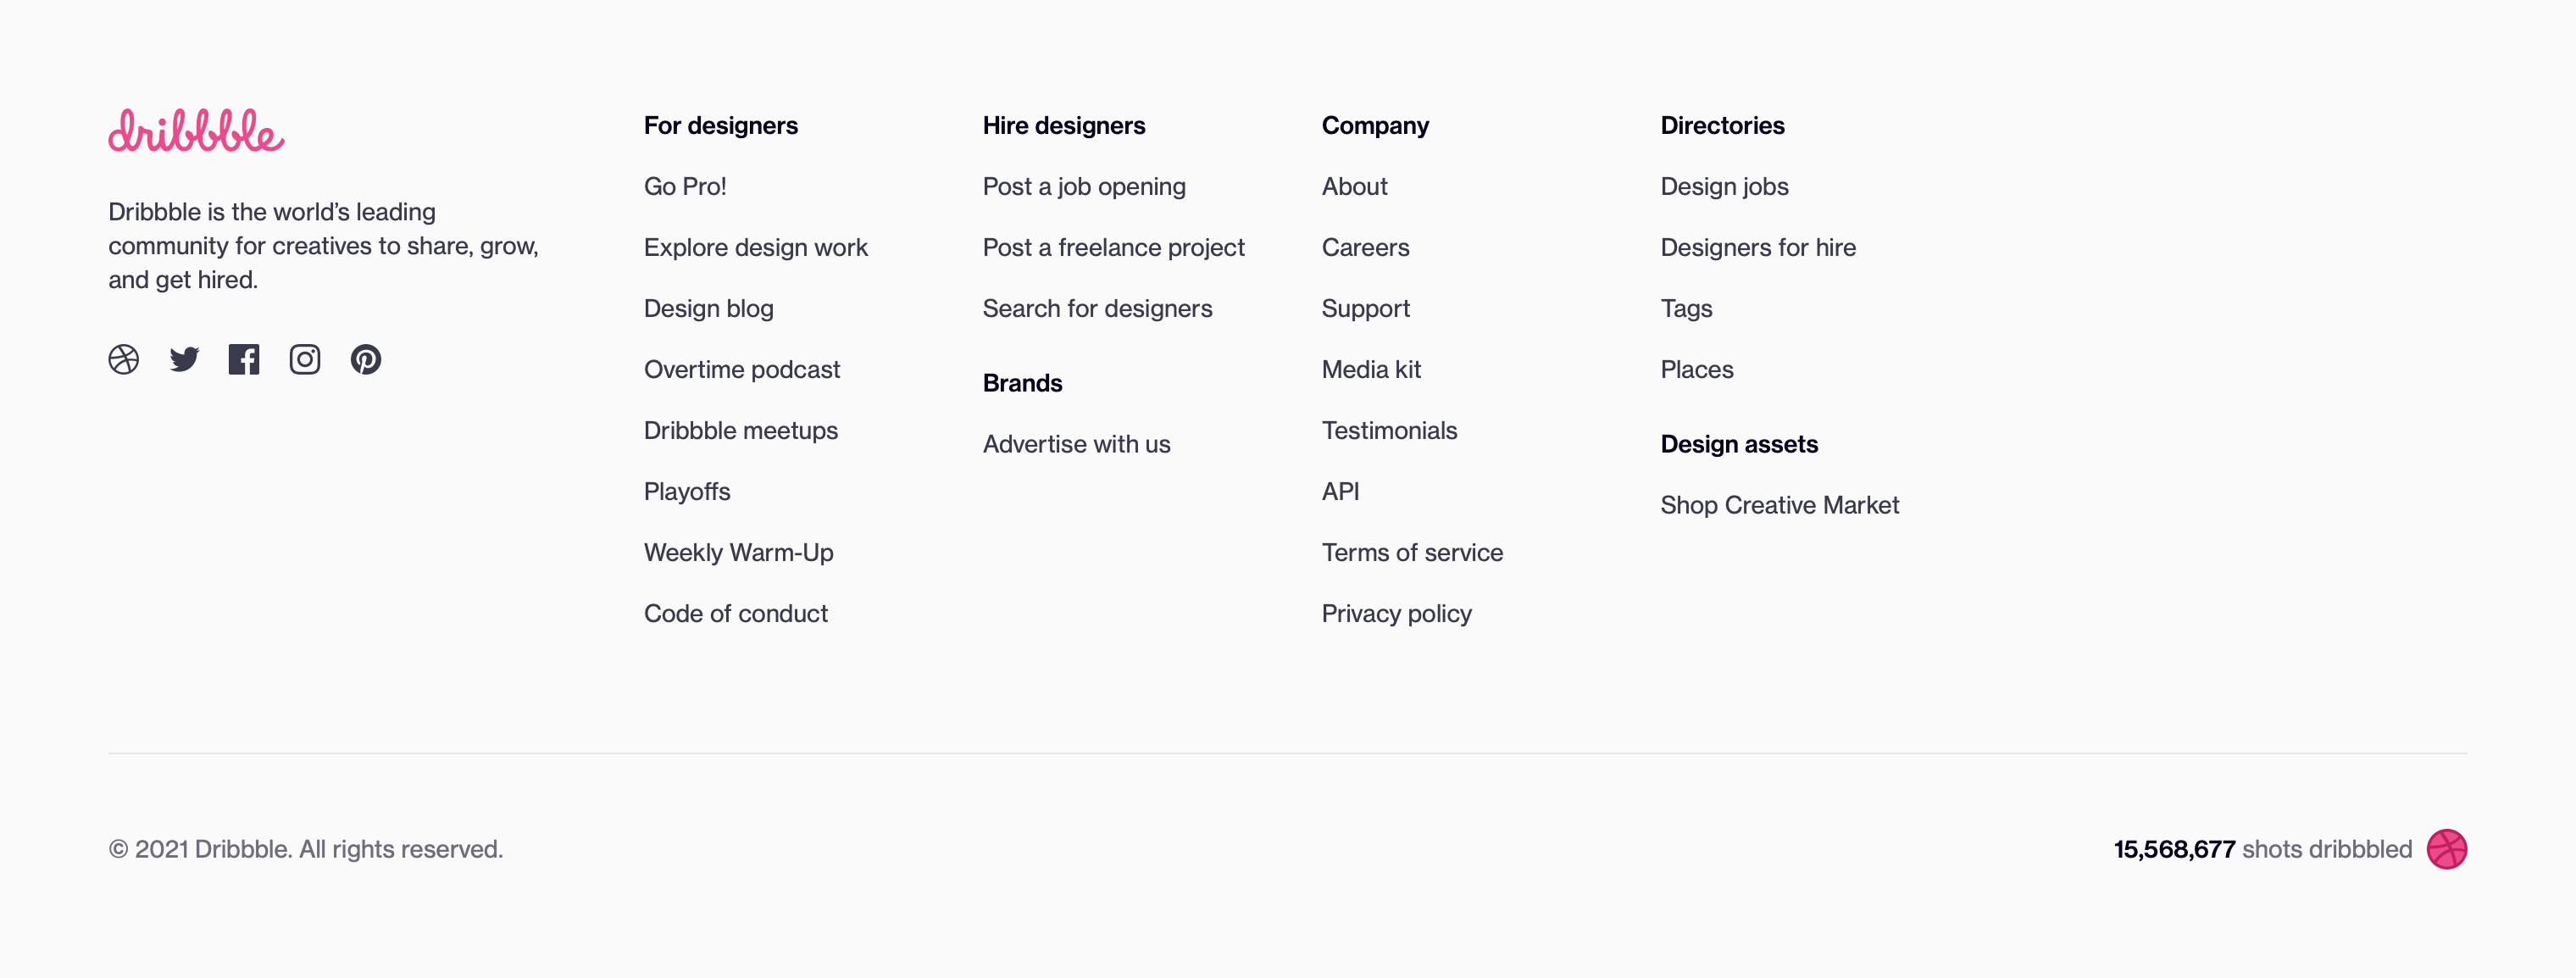Image resolution: width=2576 pixels, height=978 pixels.
Task: Visit Dribbble's Twitter page via bird icon
Action: pyautogui.click(x=183, y=359)
